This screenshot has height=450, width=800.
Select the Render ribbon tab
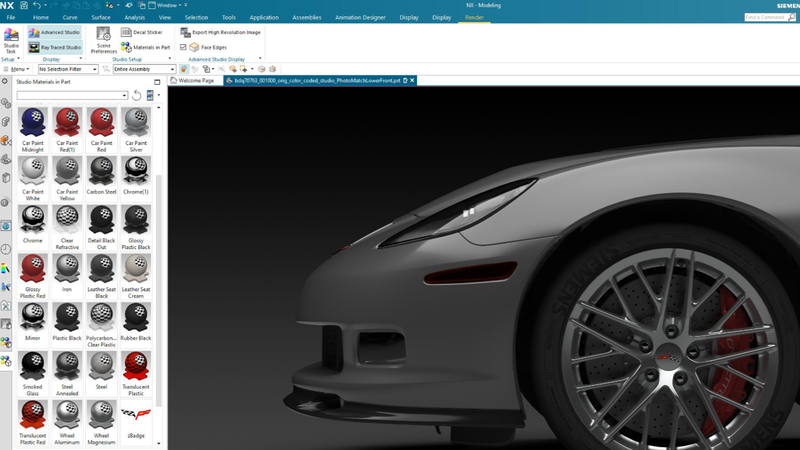474,17
